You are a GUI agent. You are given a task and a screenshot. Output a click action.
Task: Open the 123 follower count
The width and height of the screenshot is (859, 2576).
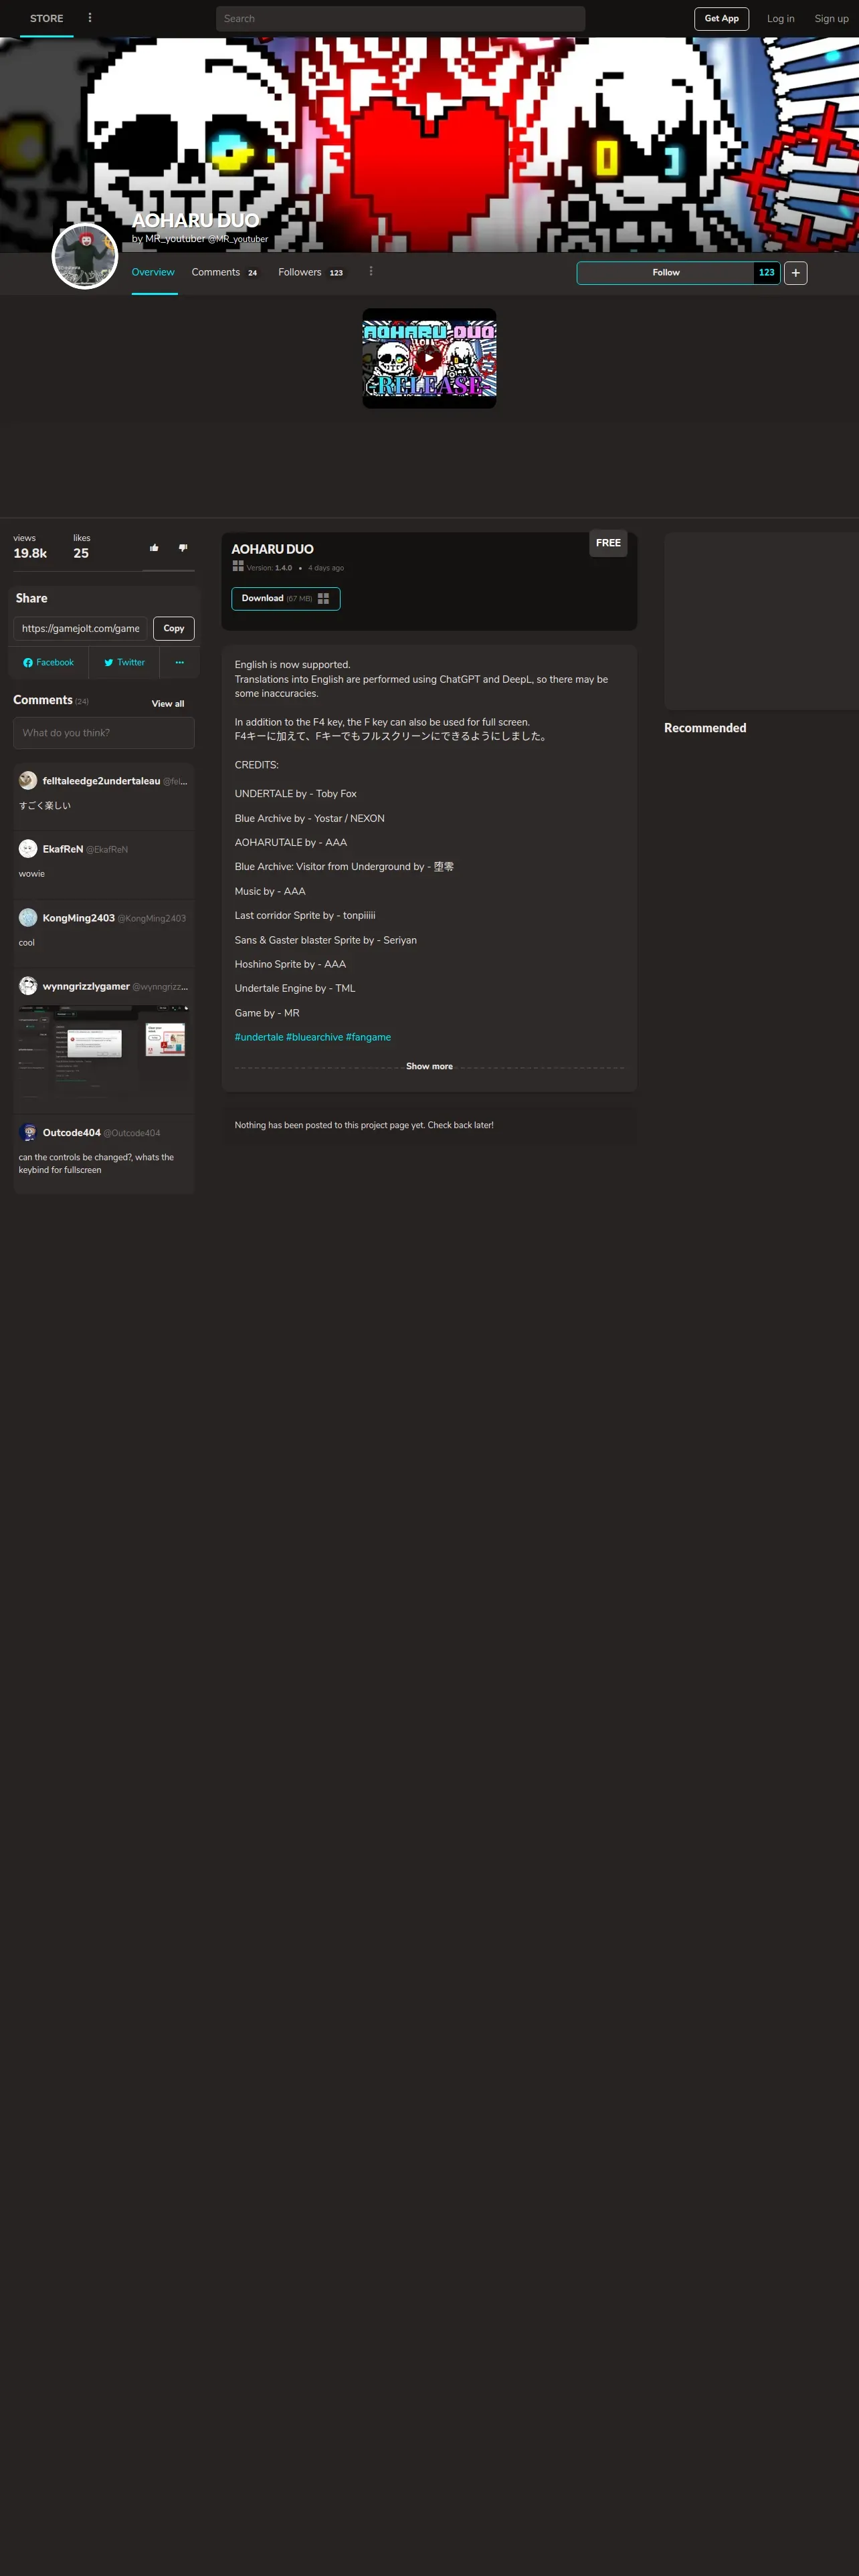click(x=767, y=273)
